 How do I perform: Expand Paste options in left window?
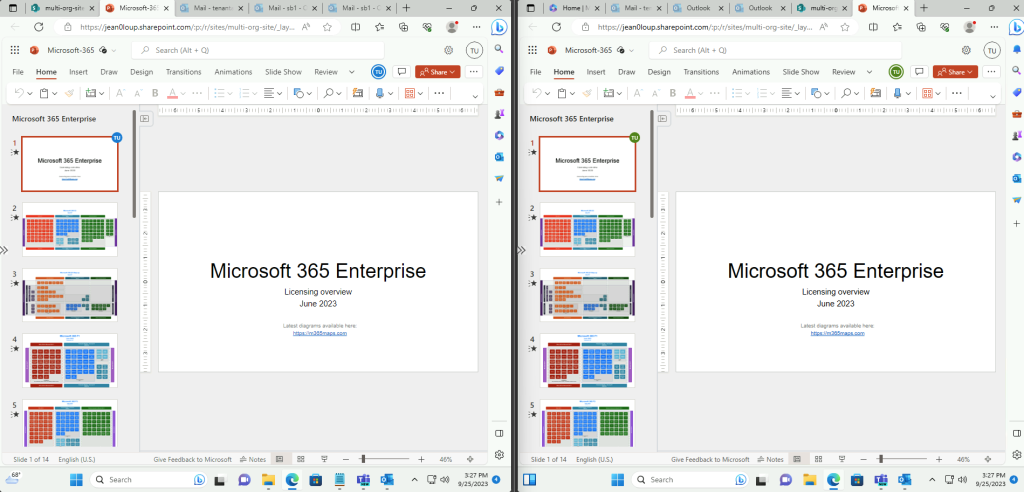click(x=55, y=93)
